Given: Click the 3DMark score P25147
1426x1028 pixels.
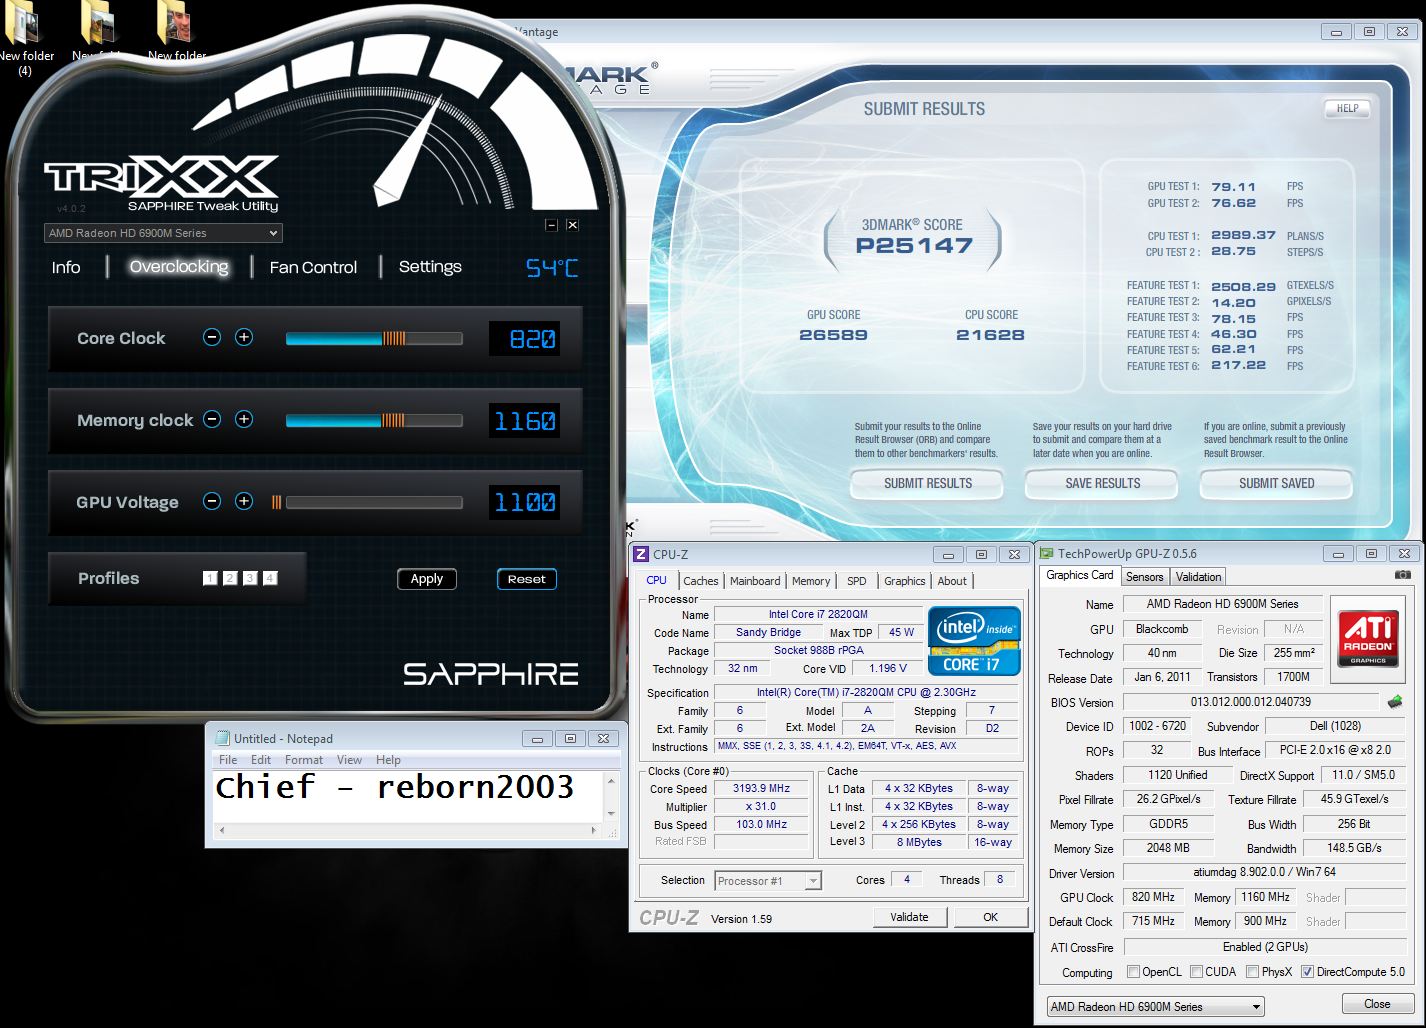Looking at the screenshot, I should (x=914, y=246).
